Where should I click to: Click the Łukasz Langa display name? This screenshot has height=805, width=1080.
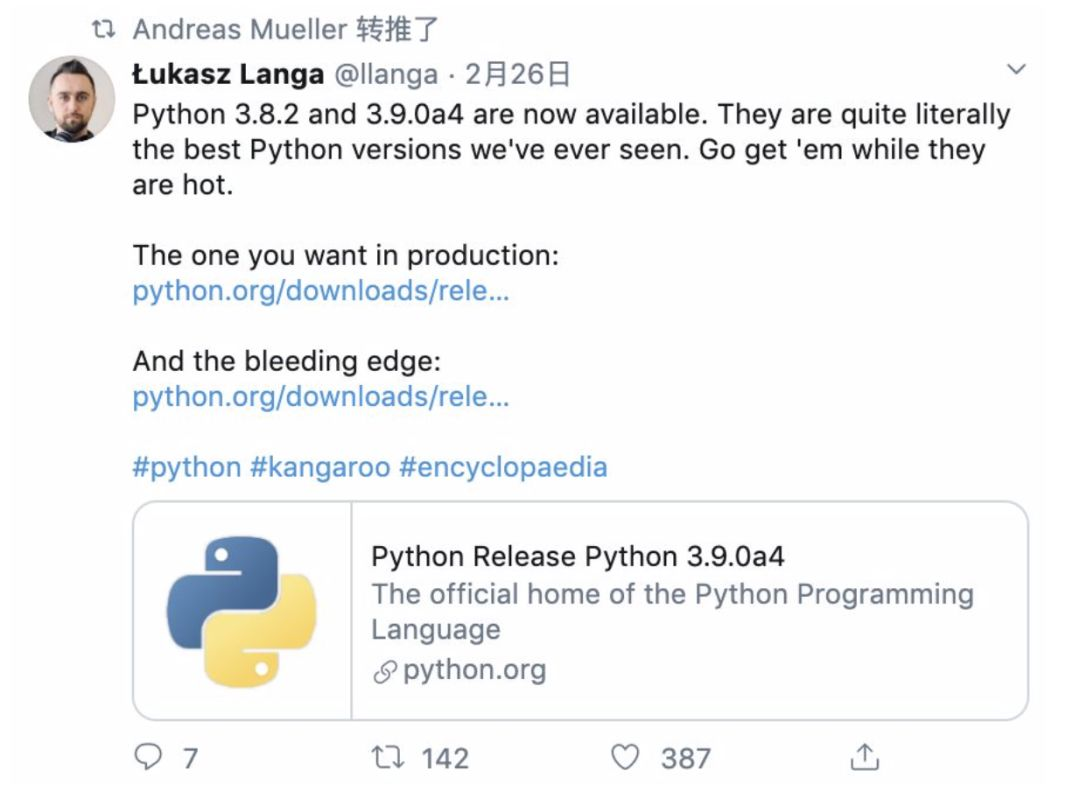[228, 74]
